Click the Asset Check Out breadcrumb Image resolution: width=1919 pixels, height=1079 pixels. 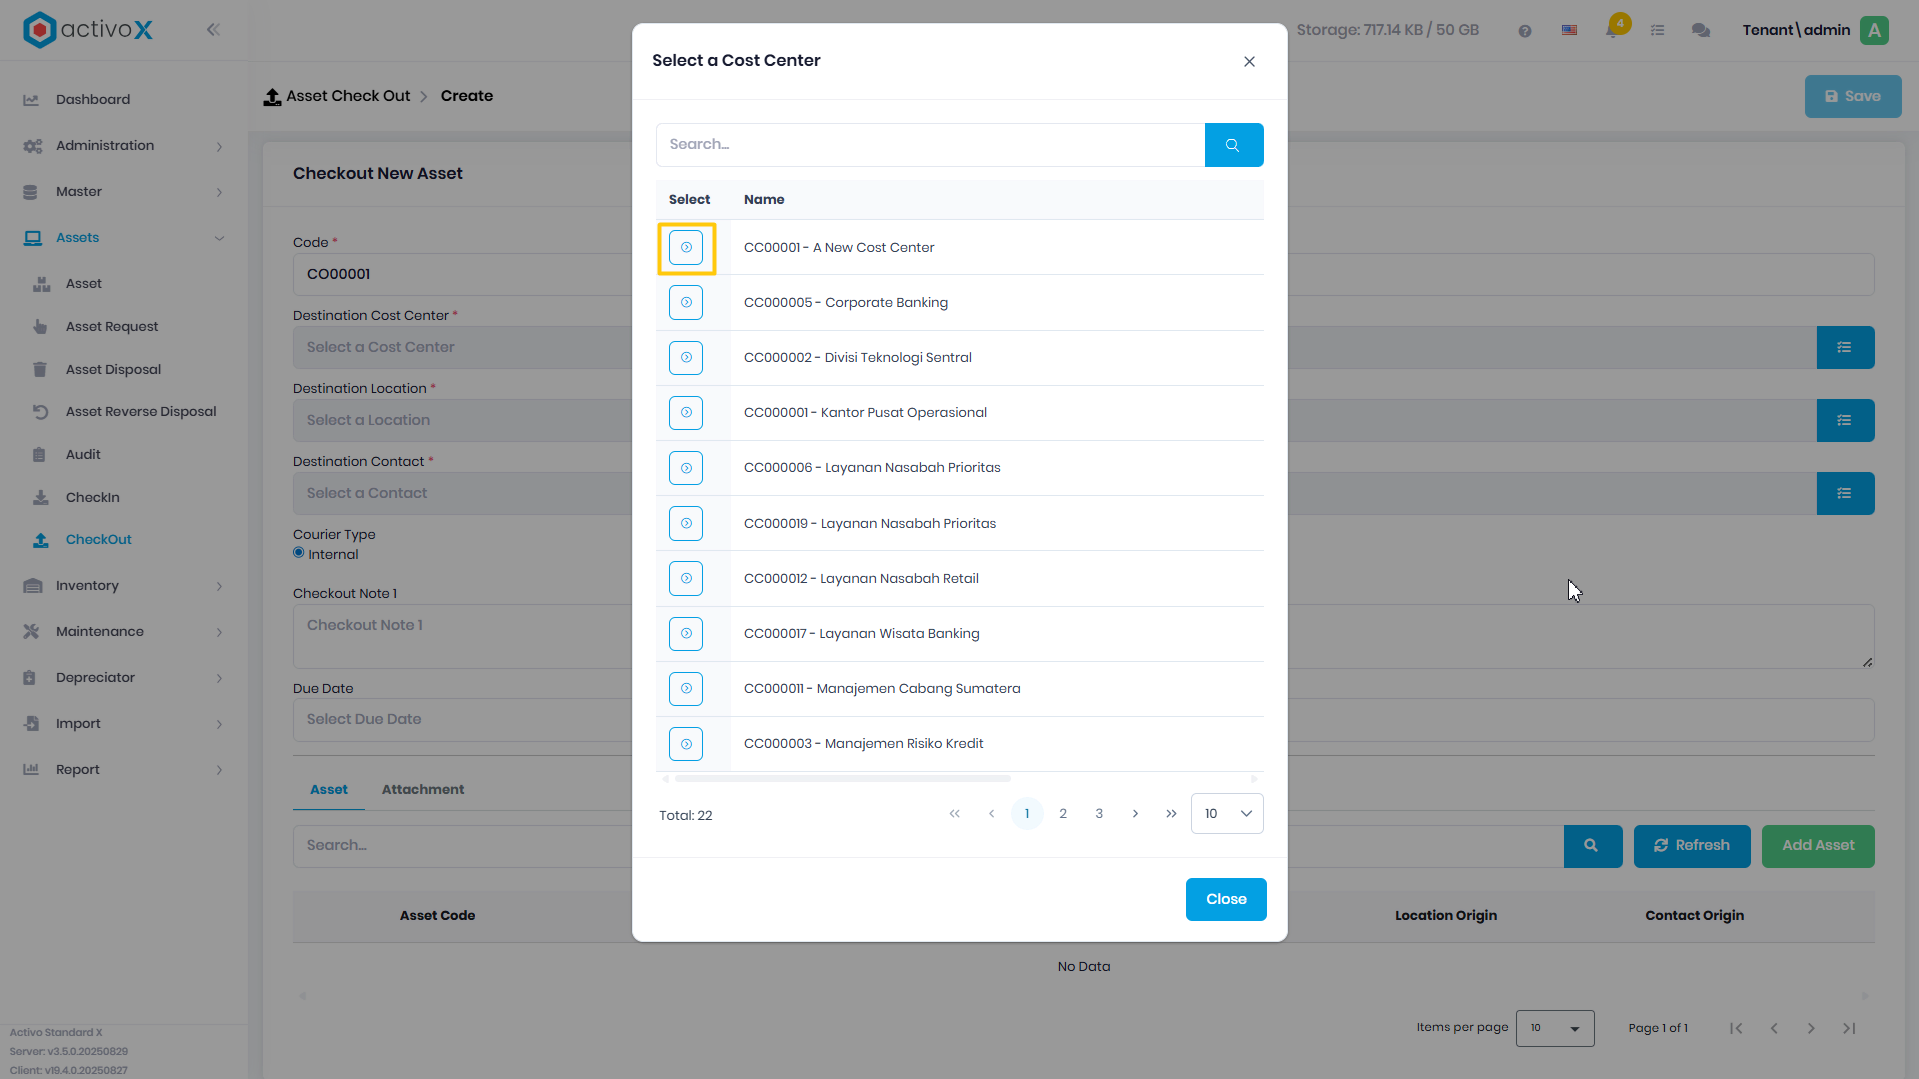348,97
